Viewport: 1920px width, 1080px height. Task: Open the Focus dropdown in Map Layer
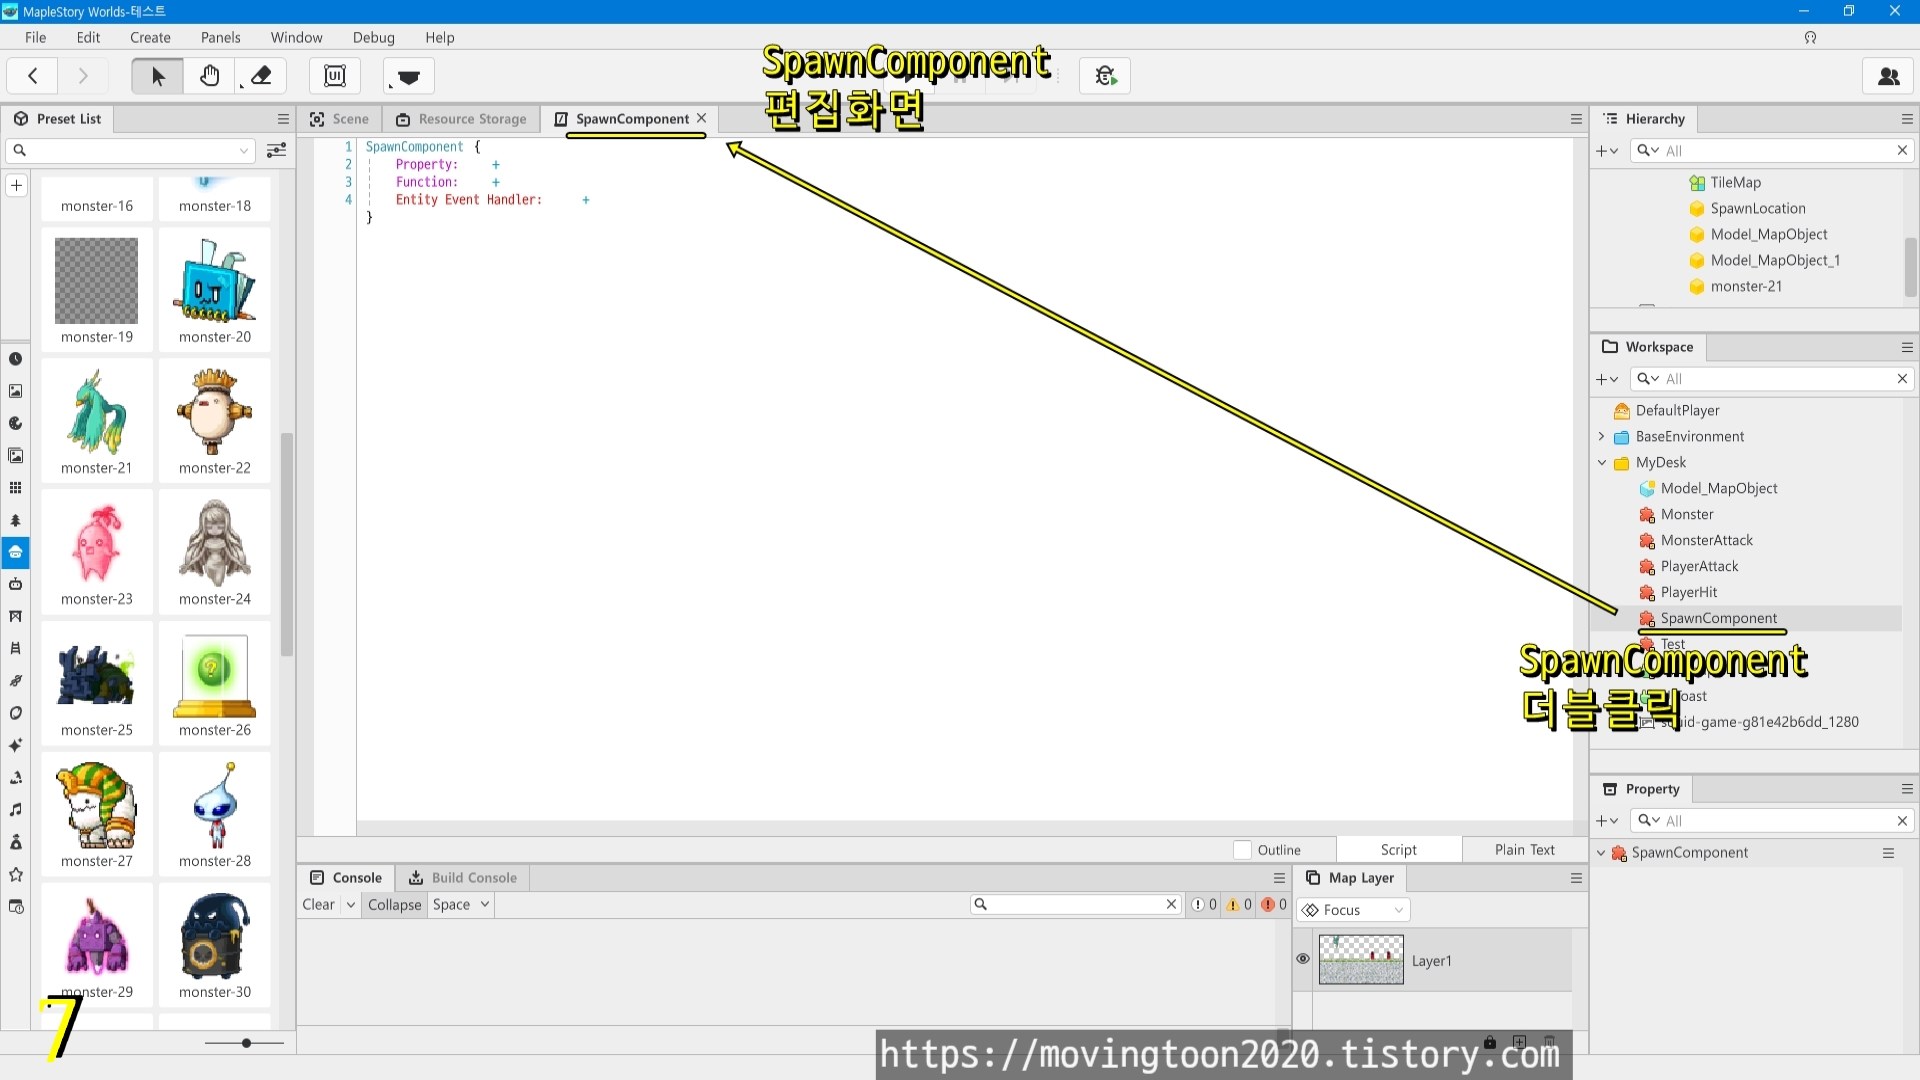[1353, 910]
